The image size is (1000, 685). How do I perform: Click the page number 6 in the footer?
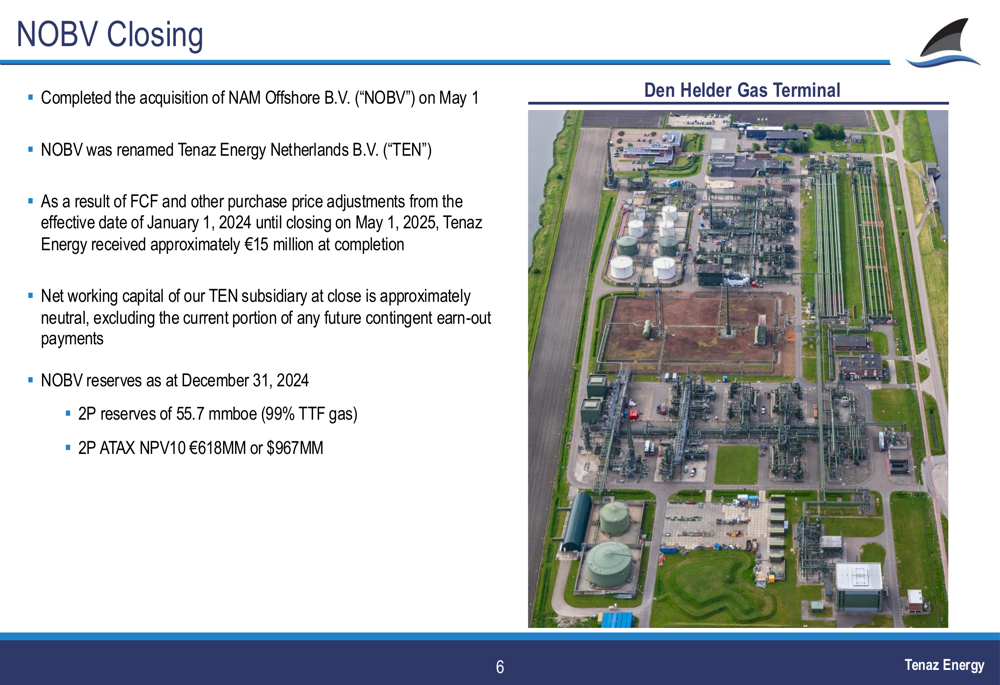pos(500,667)
